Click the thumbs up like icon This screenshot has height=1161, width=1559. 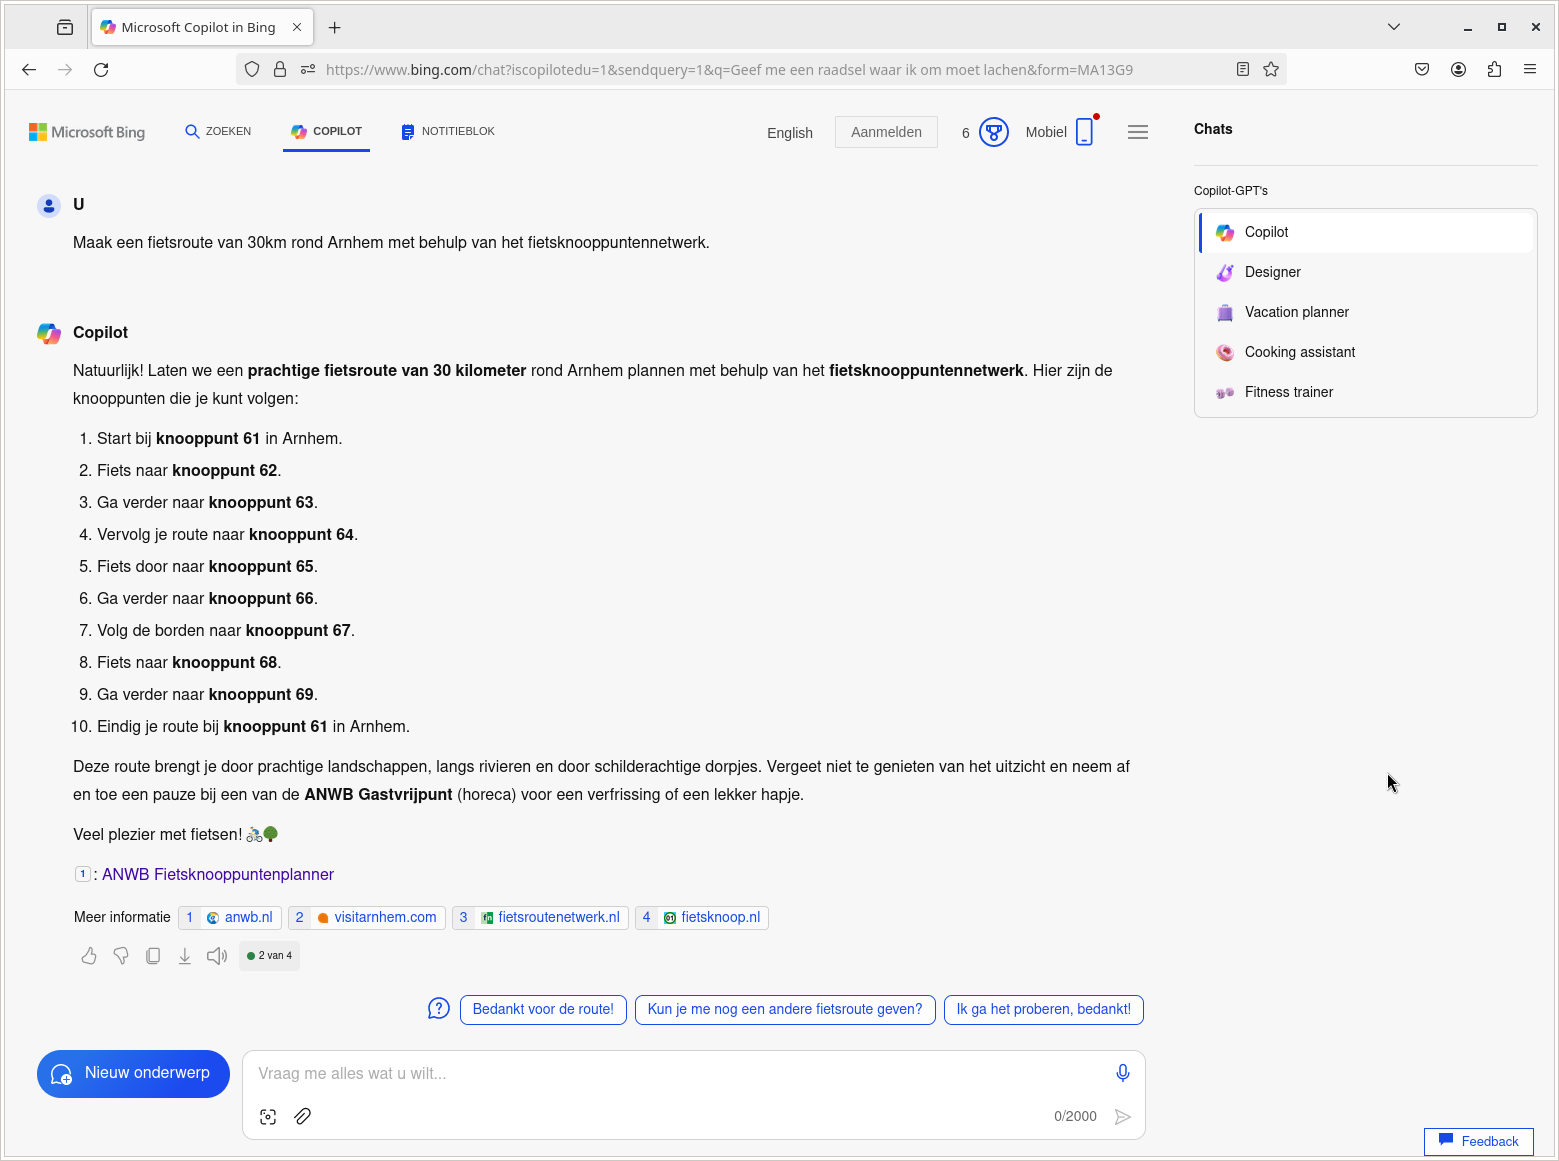pos(89,956)
